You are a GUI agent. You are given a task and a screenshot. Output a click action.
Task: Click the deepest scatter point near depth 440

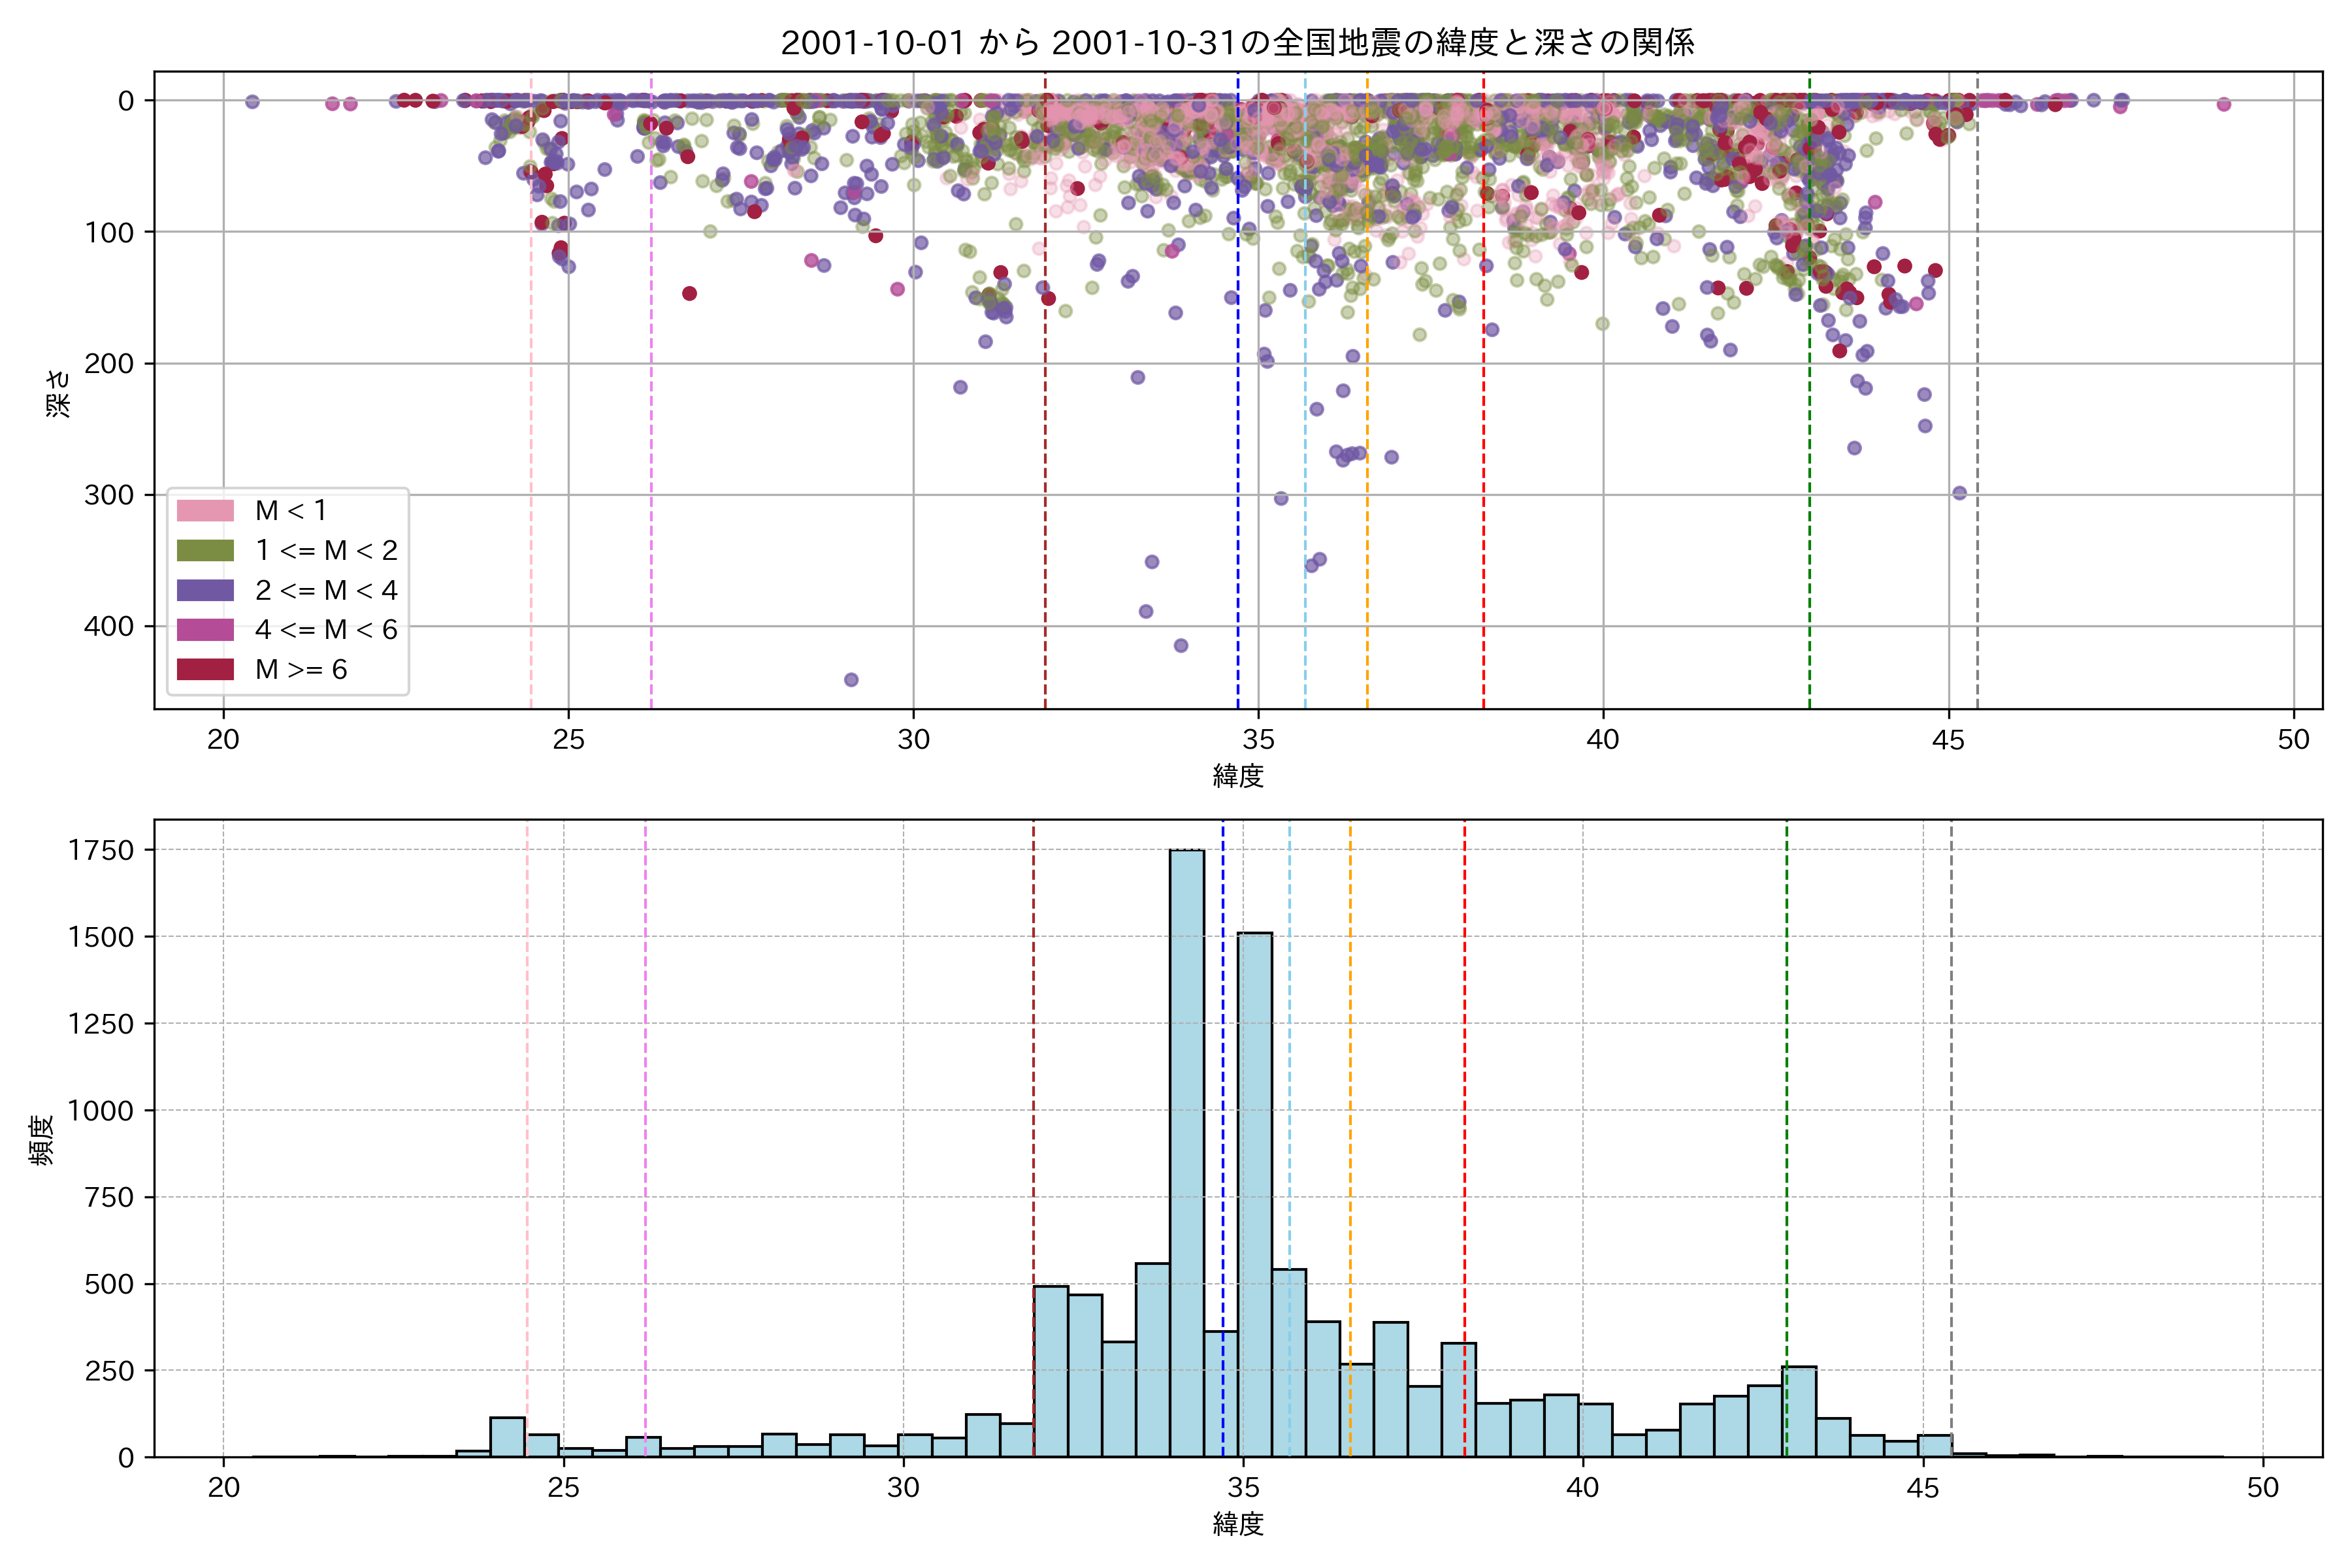(x=851, y=680)
